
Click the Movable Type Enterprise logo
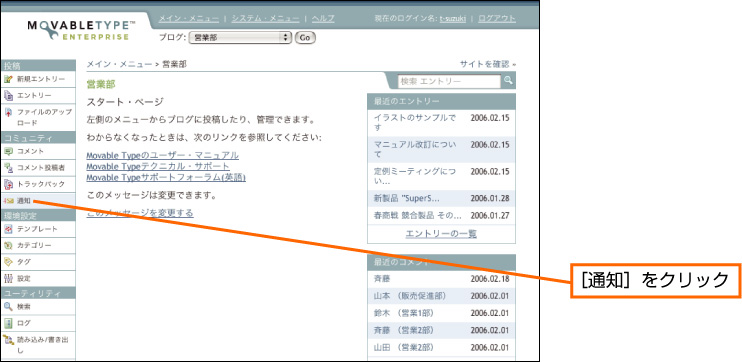coord(81,30)
